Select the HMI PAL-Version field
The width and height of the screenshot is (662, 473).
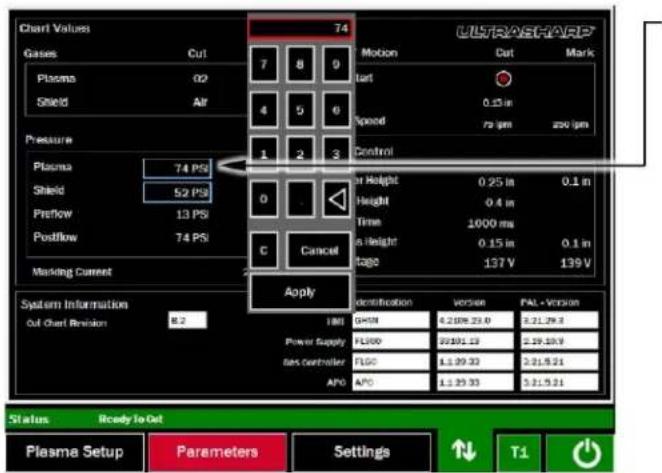point(559,321)
